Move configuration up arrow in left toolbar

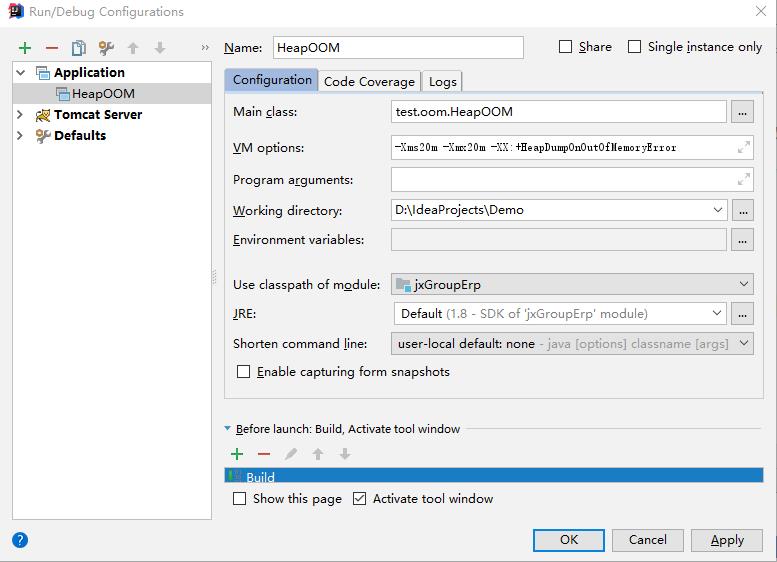(133, 48)
